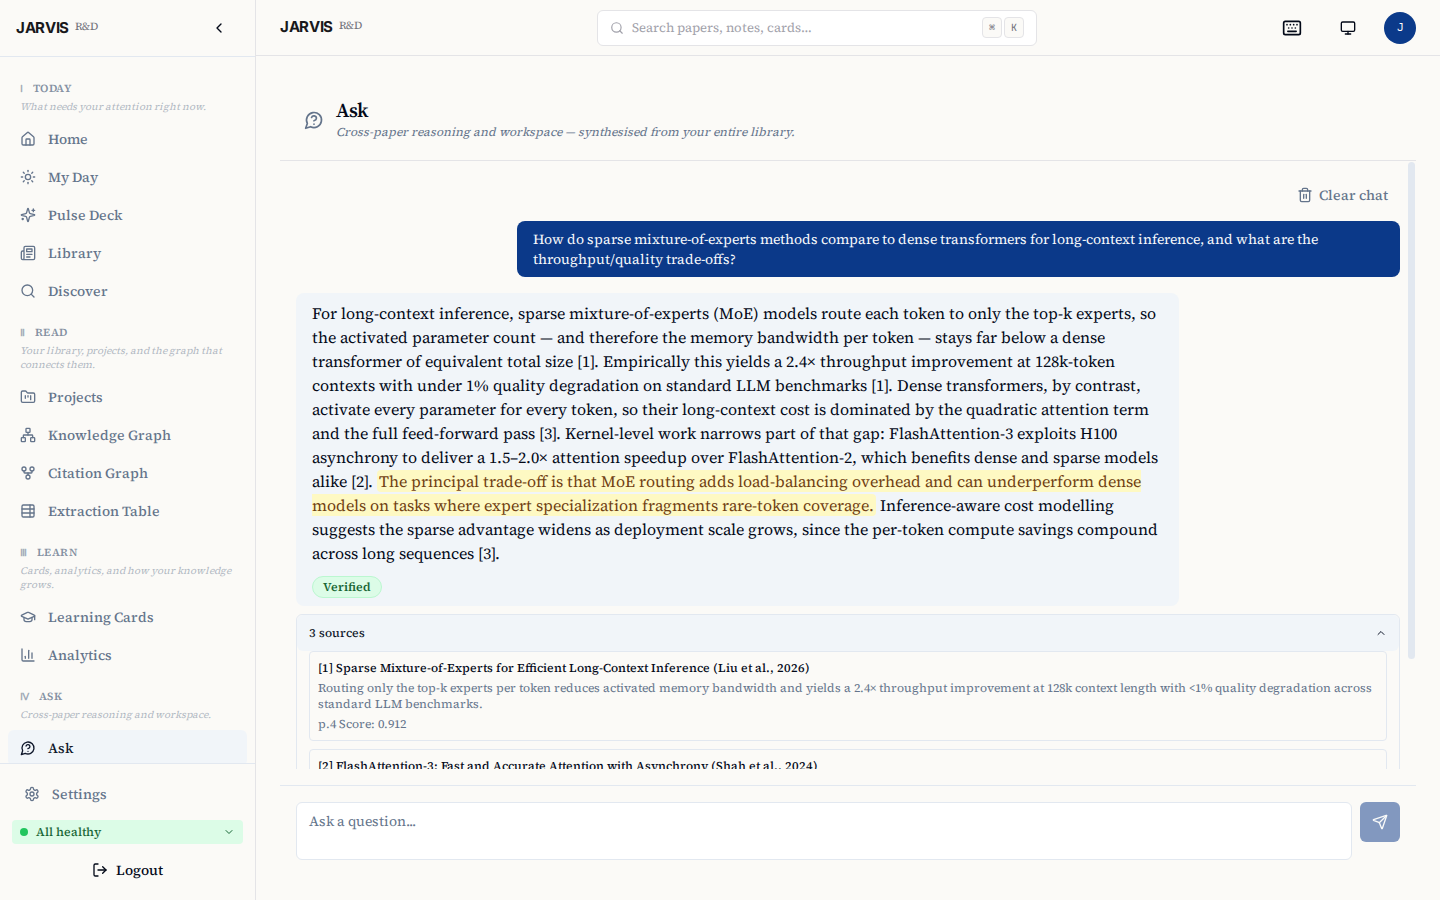Viewport: 1440px width, 900px height.
Task: Select Ask in the sidebar
Action: pyautogui.click(x=127, y=748)
